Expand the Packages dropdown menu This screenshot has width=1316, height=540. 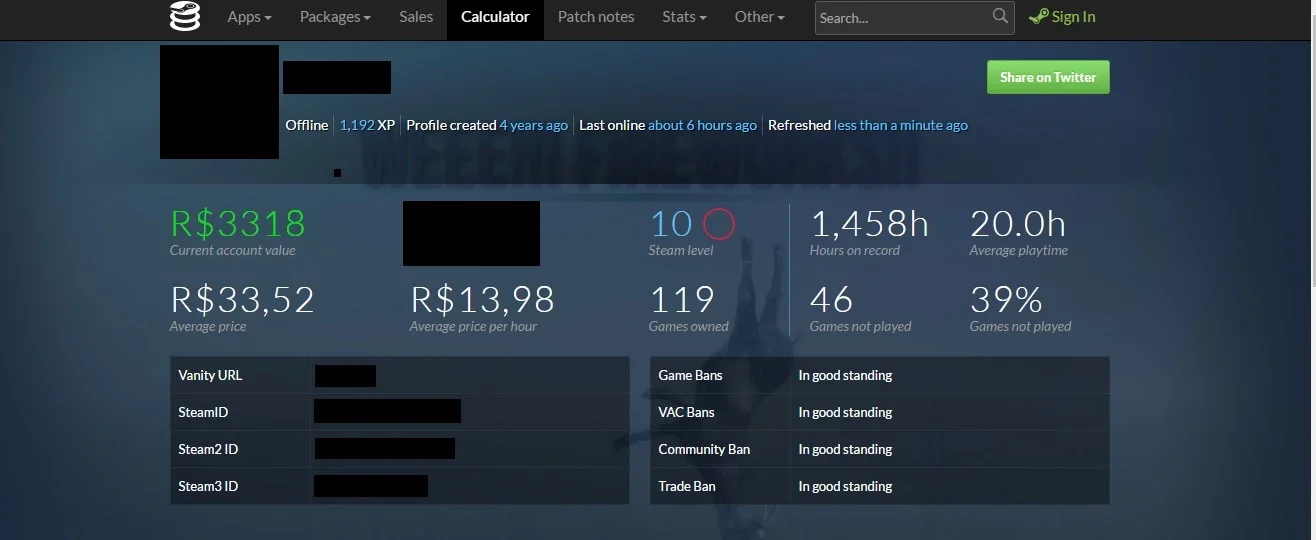(335, 17)
